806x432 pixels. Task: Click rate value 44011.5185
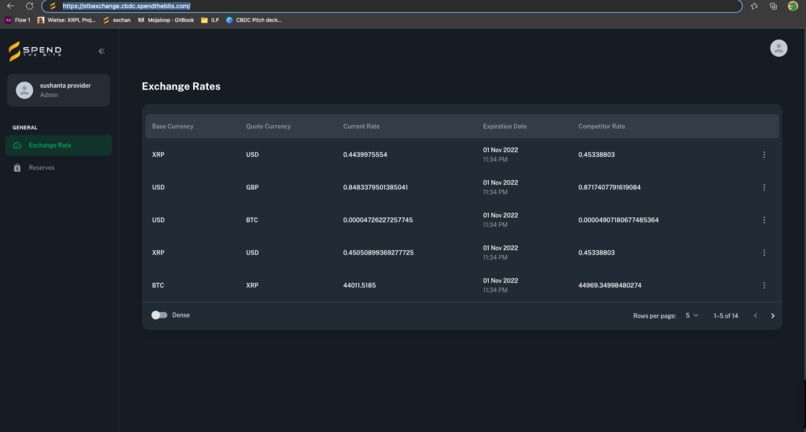359,285
